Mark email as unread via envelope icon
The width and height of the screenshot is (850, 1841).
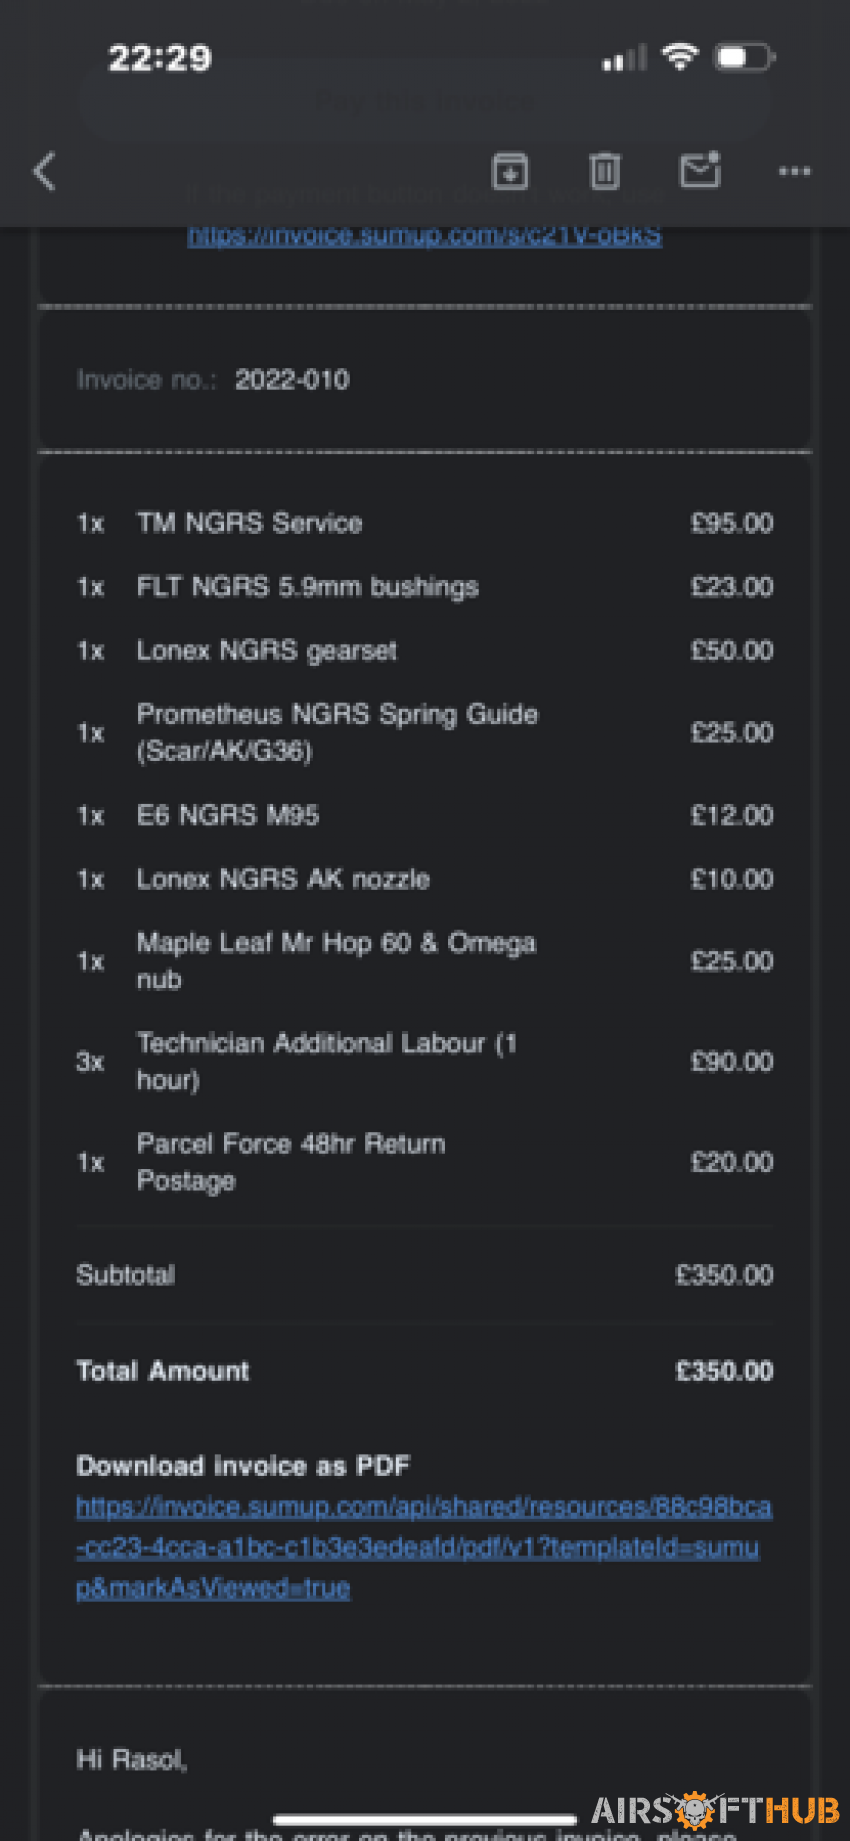coord(700,170)
